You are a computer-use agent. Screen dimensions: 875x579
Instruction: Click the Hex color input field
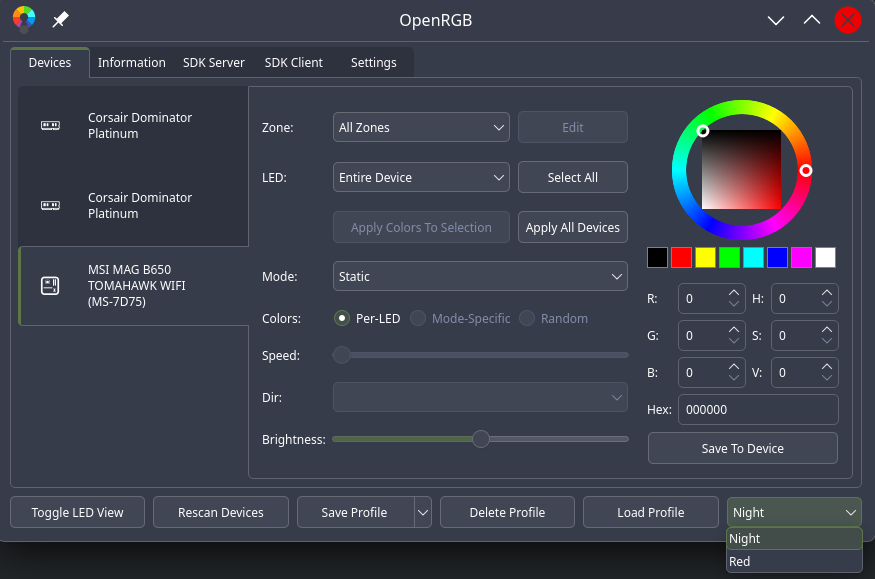coord(757,409)
